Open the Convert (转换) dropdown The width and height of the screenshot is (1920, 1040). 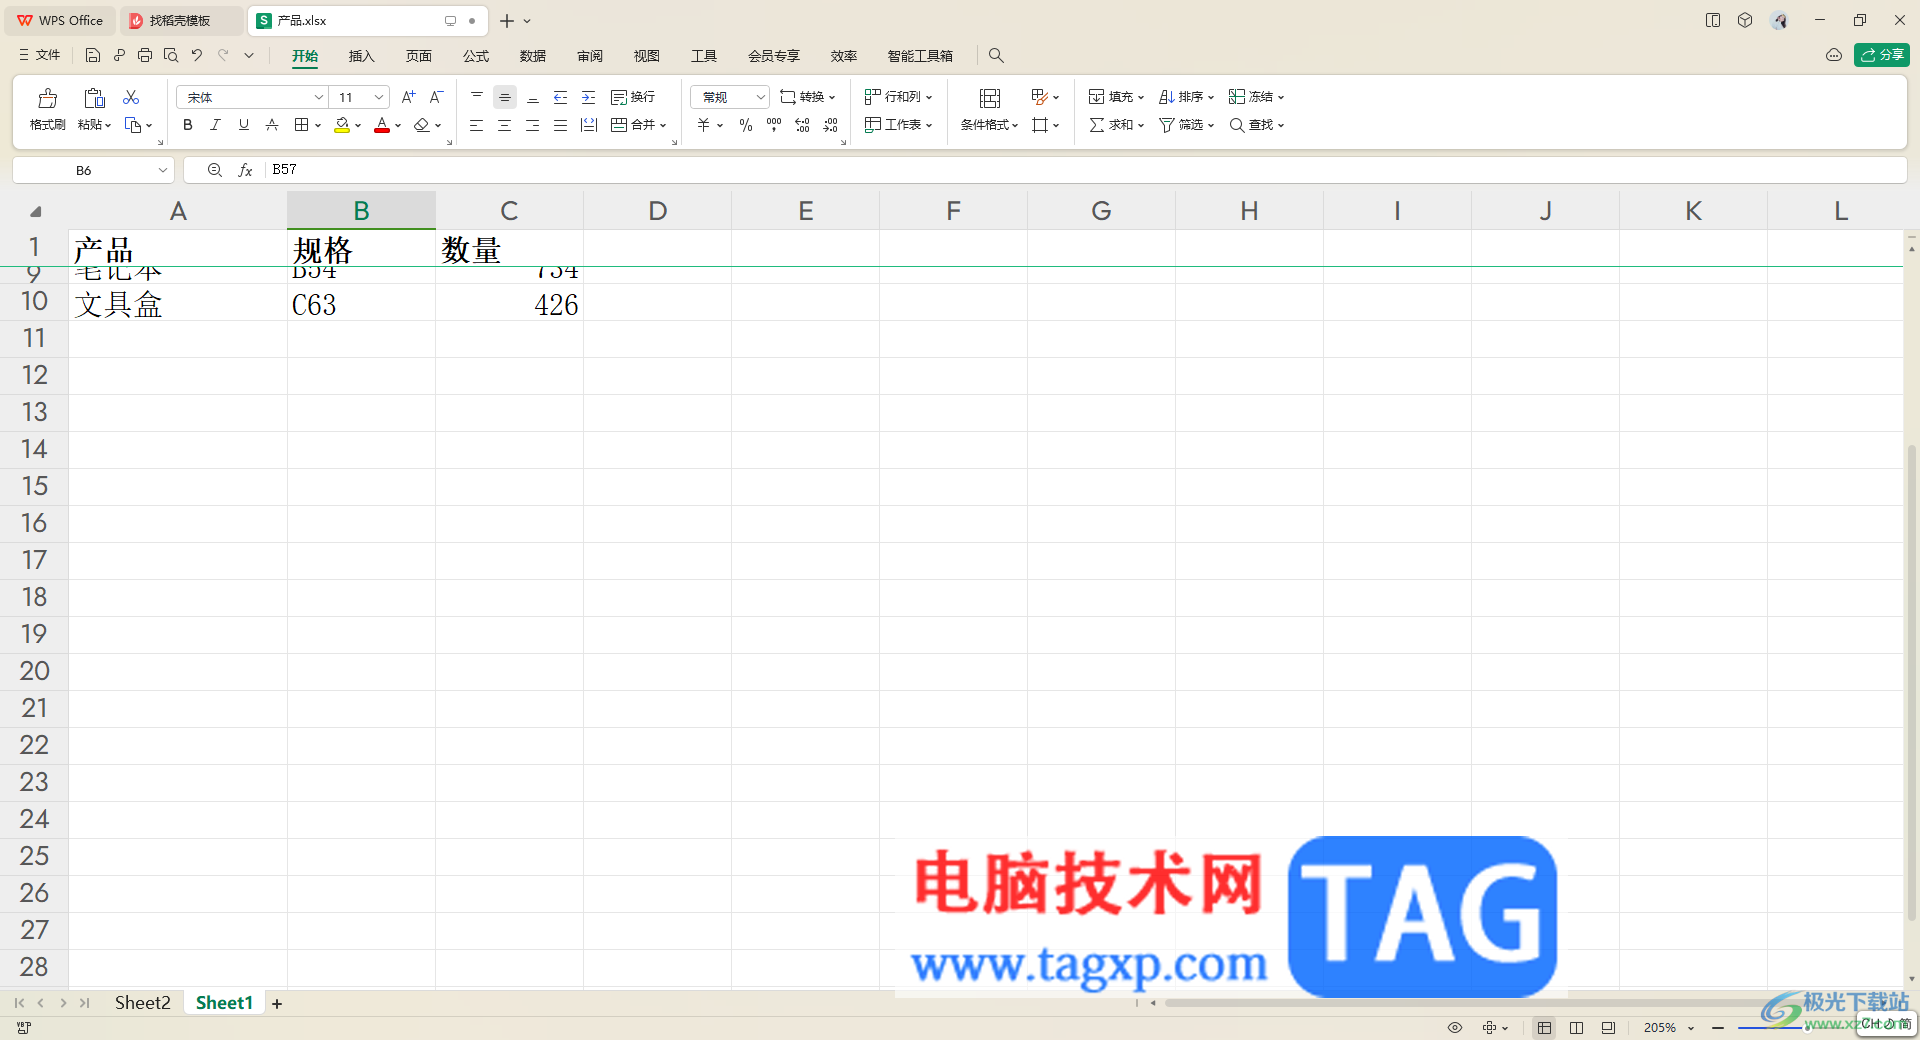tap(808, 97)
